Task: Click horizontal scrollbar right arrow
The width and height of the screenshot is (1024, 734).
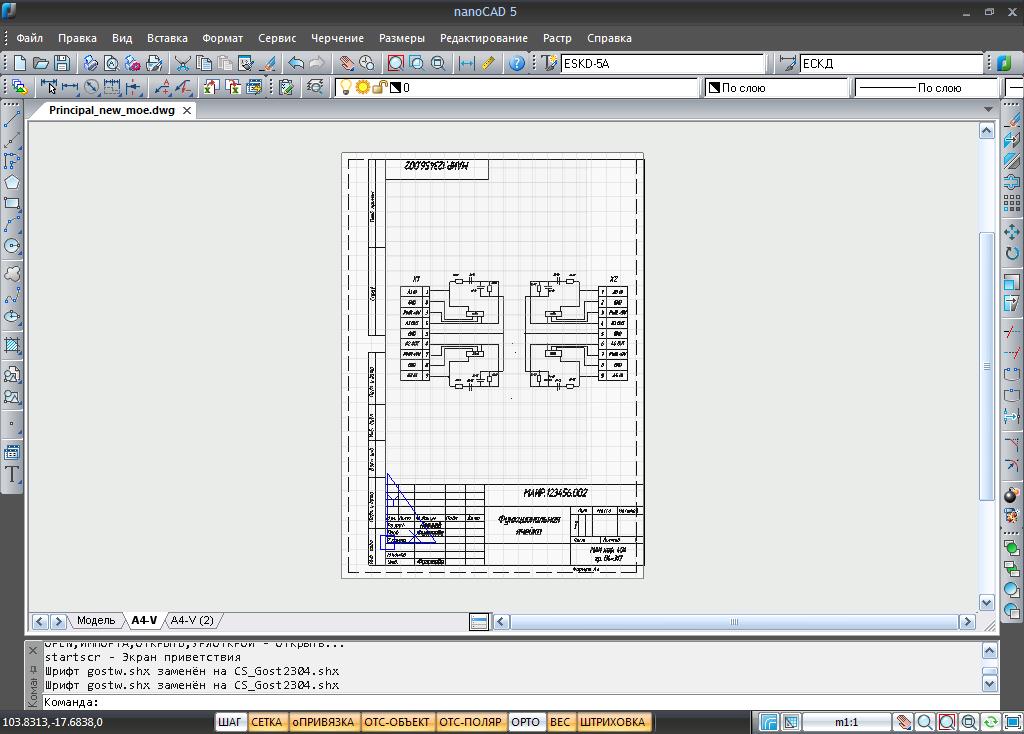Action: 967,622
